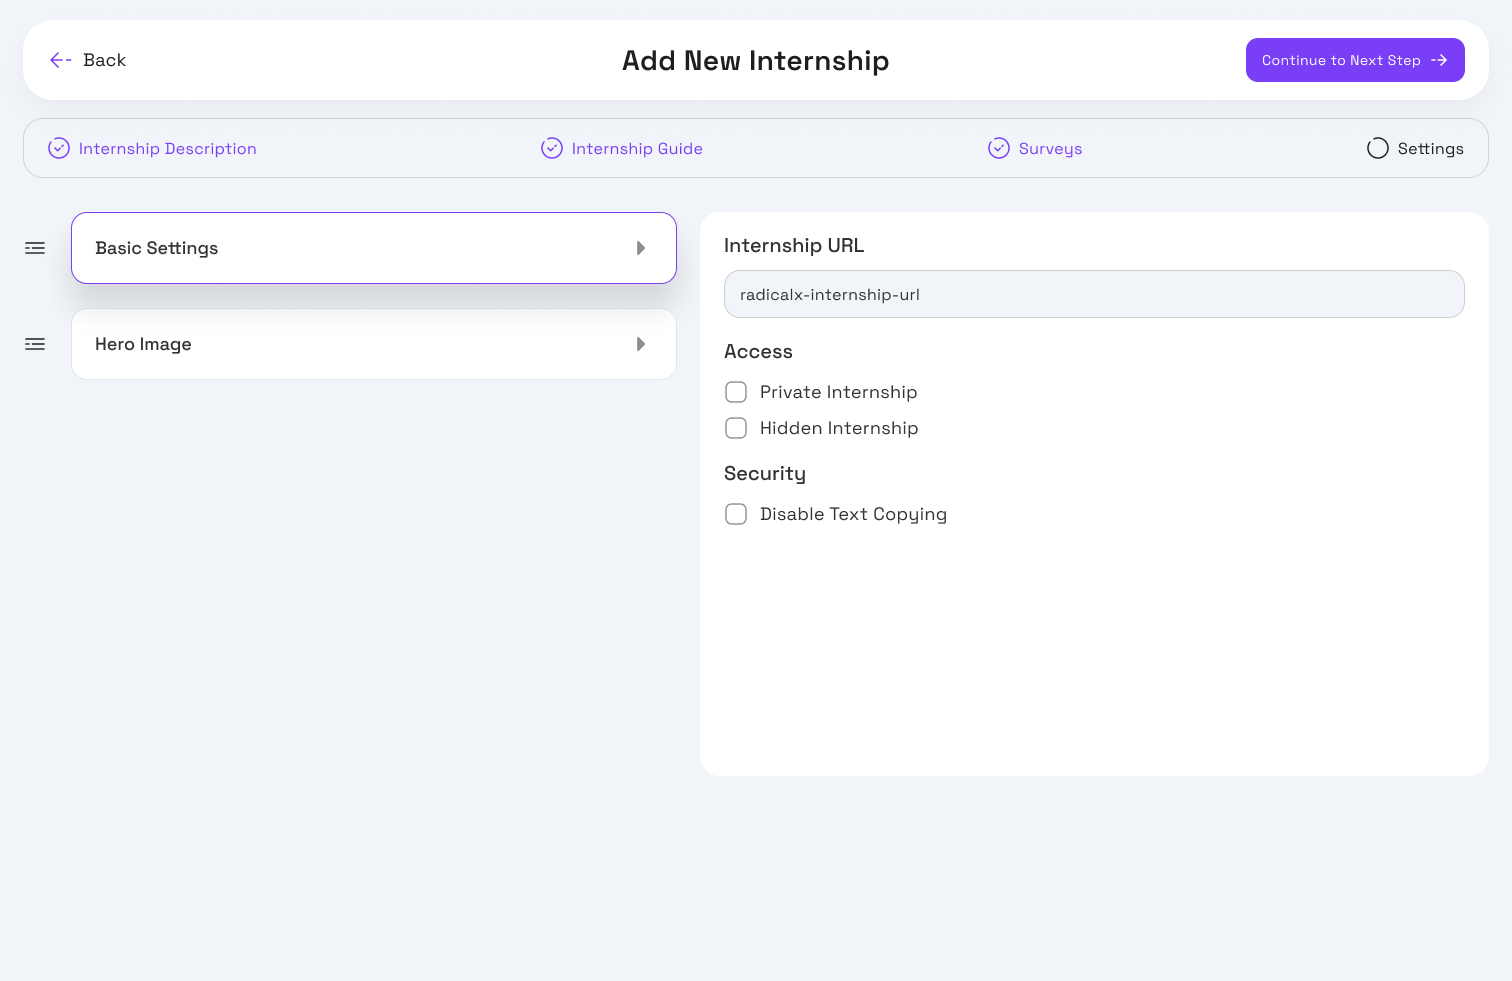Check the Hidden Internship option

736,428
